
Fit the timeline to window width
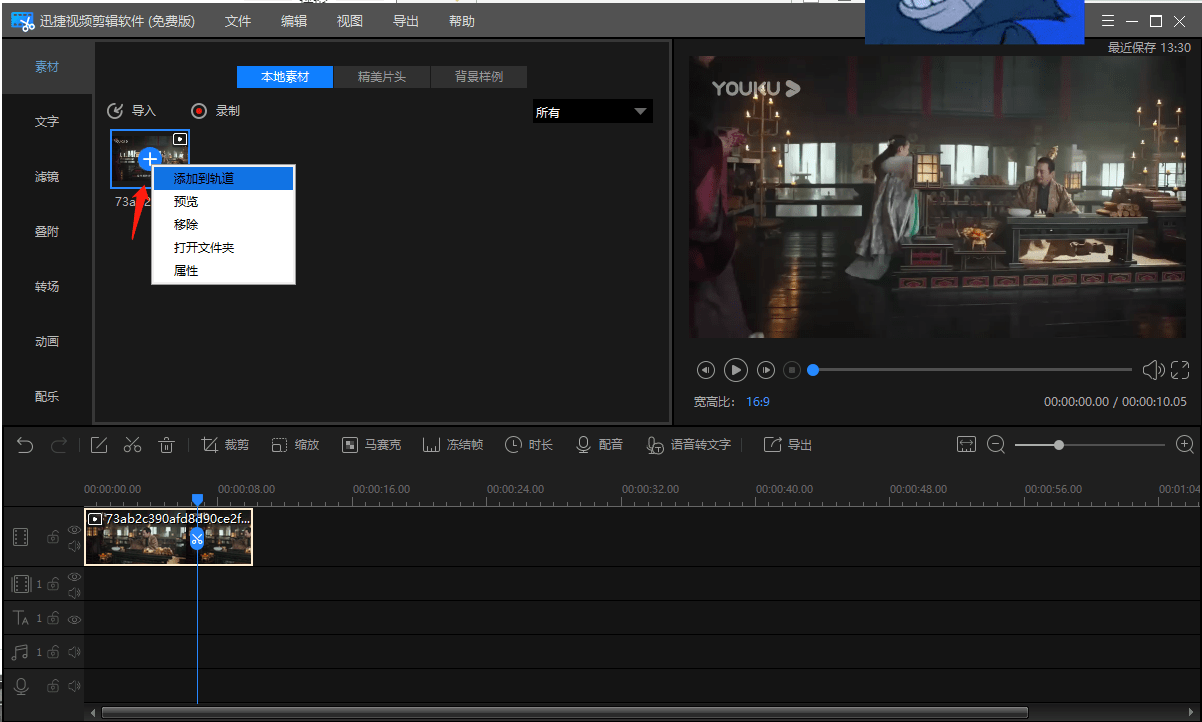tap(966, 445)
